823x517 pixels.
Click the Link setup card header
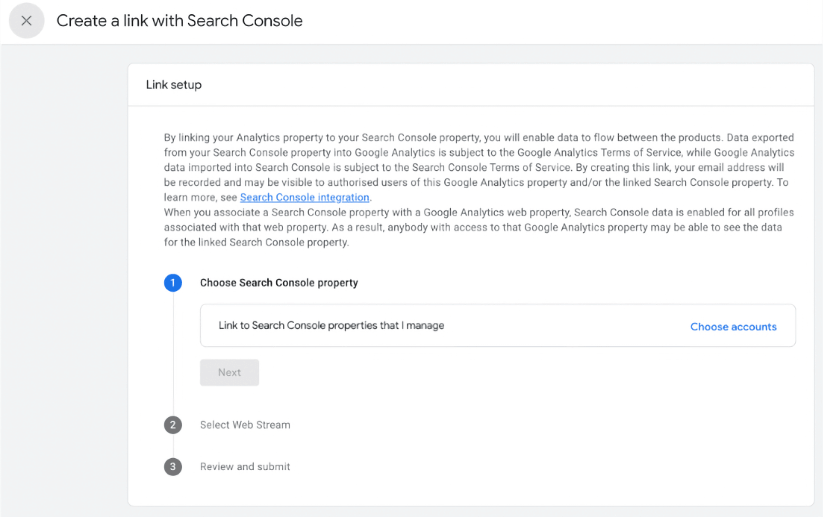(174, 85)
